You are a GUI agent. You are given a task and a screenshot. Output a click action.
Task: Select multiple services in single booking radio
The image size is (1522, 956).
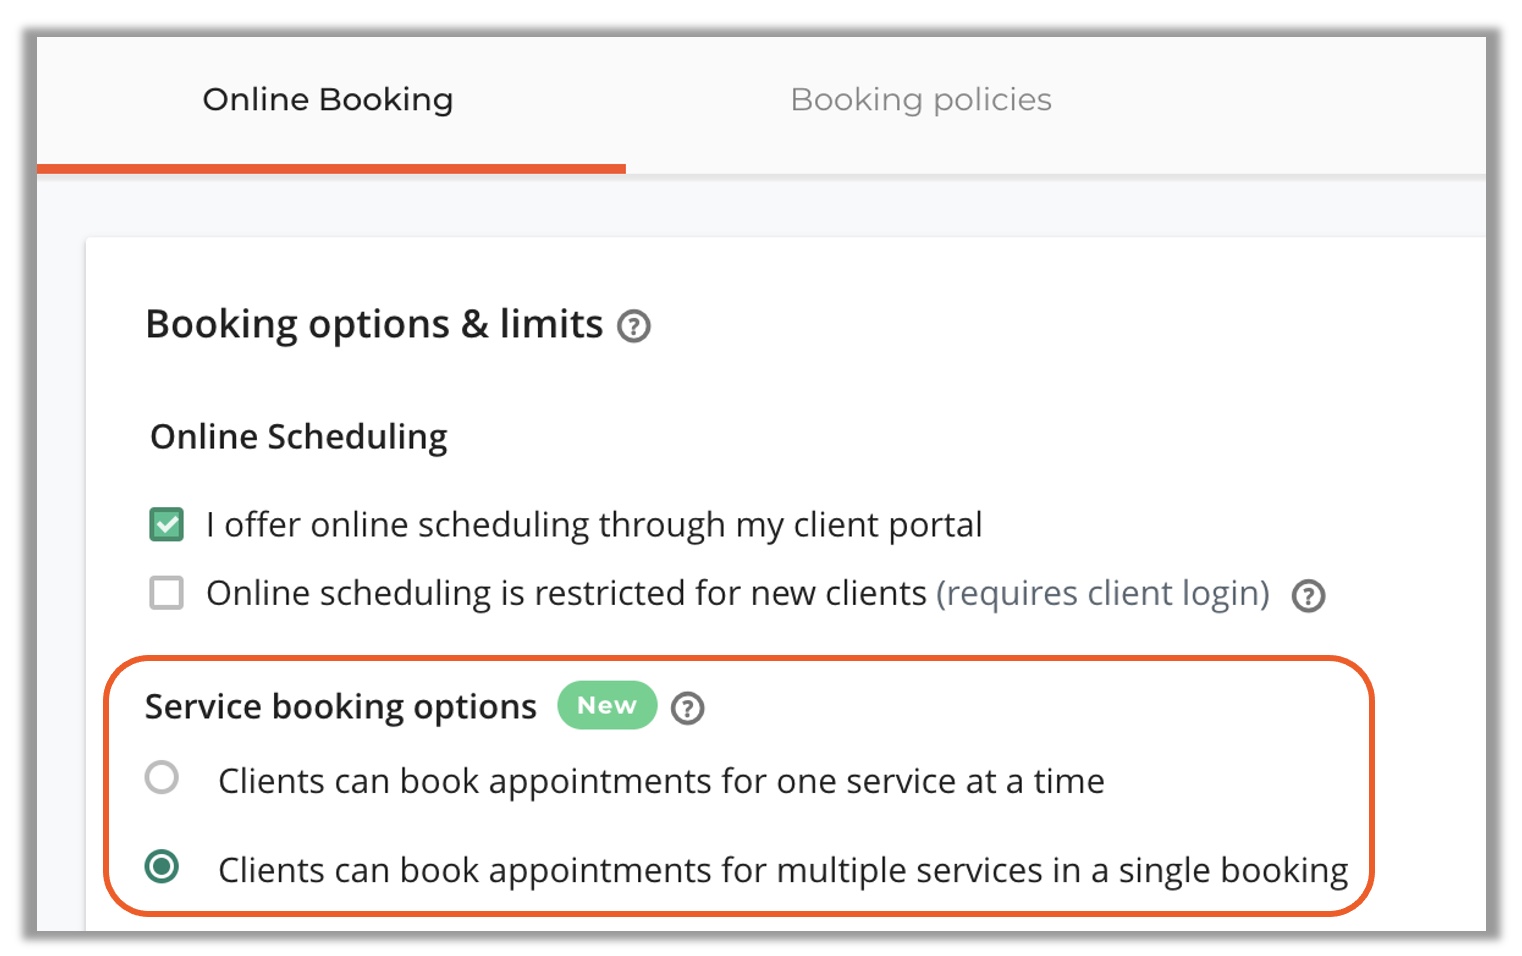(x=162, y=866)
